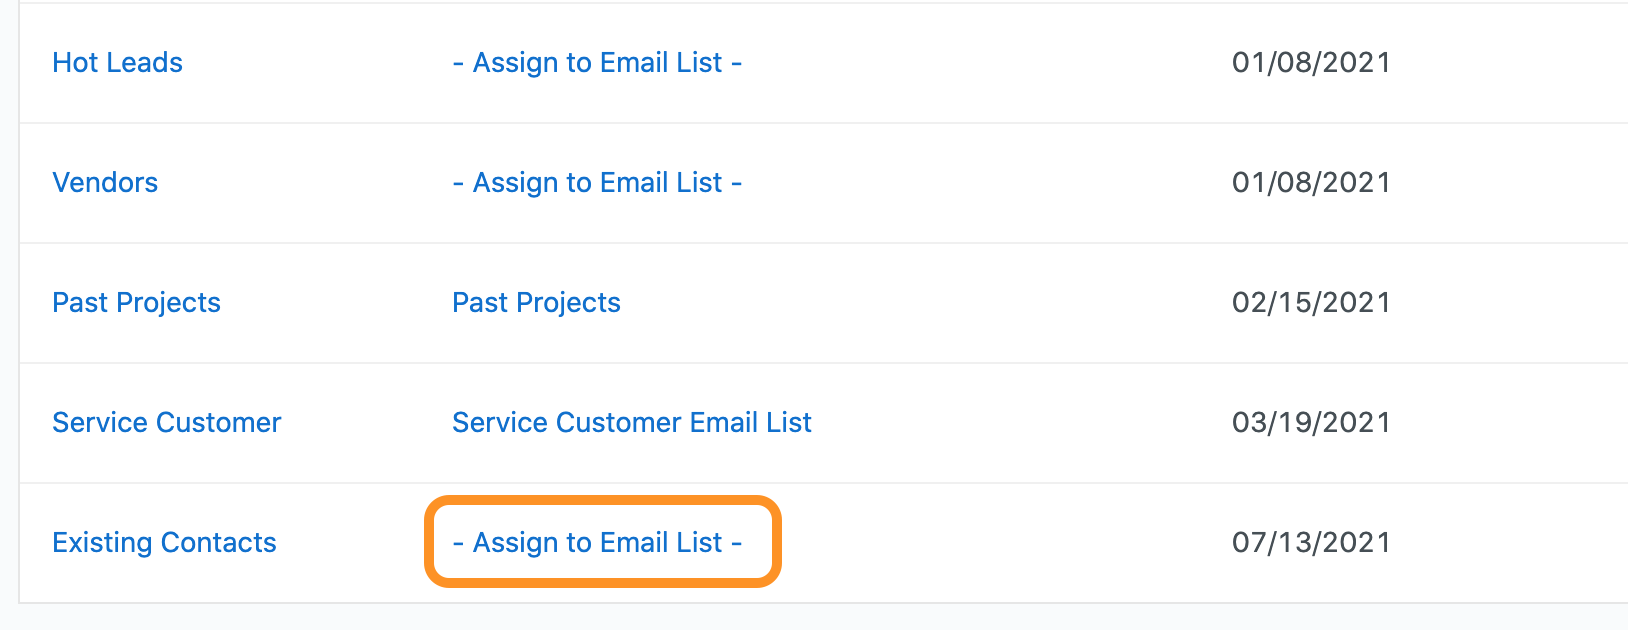Open the Service Customer group link
1628x630 pixels.
coord(166,422)
